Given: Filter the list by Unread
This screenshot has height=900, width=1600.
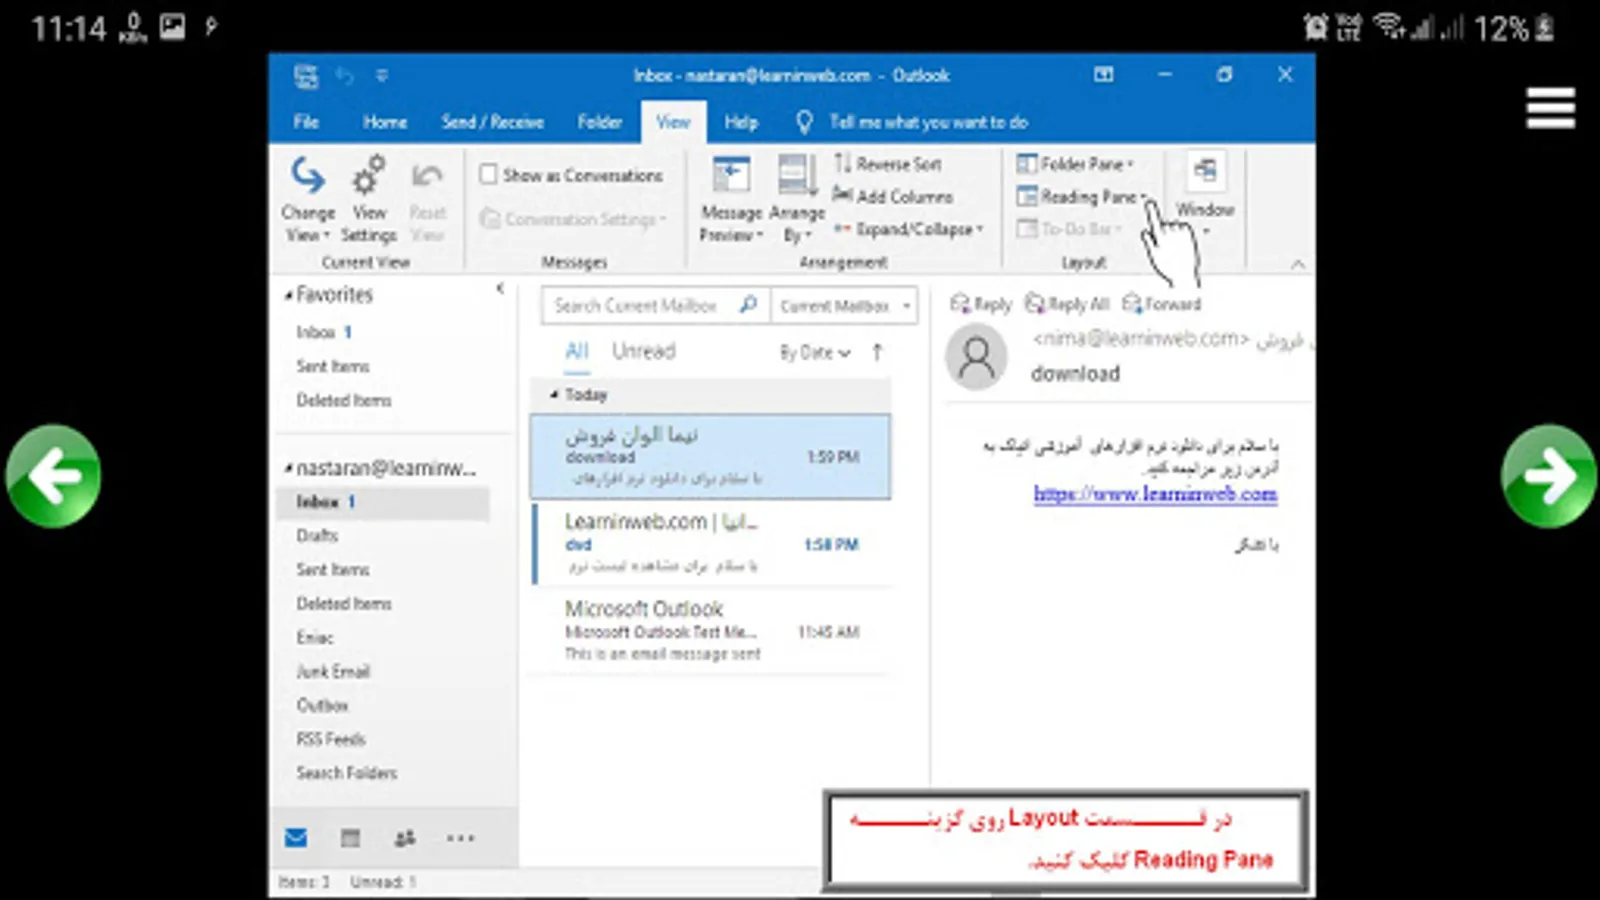Looking at the screenshot, I should click(644, 352).
